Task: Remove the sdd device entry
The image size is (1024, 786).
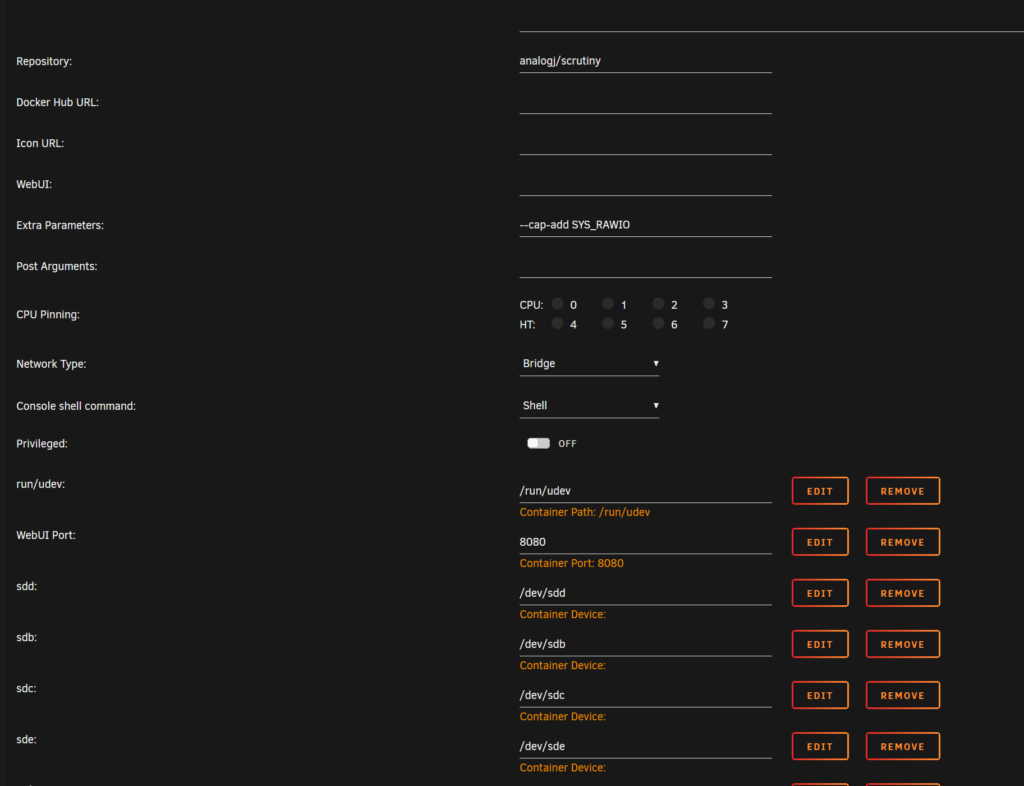Action: tap(903, 593)
